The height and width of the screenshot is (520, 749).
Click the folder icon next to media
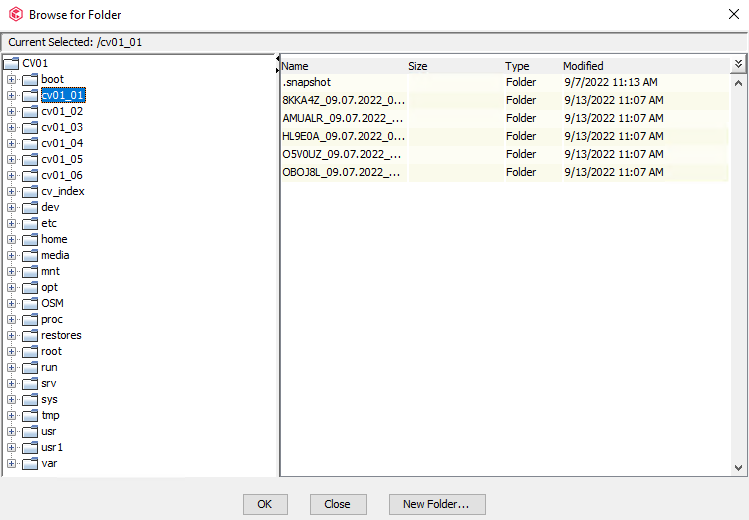coord(29,255)
